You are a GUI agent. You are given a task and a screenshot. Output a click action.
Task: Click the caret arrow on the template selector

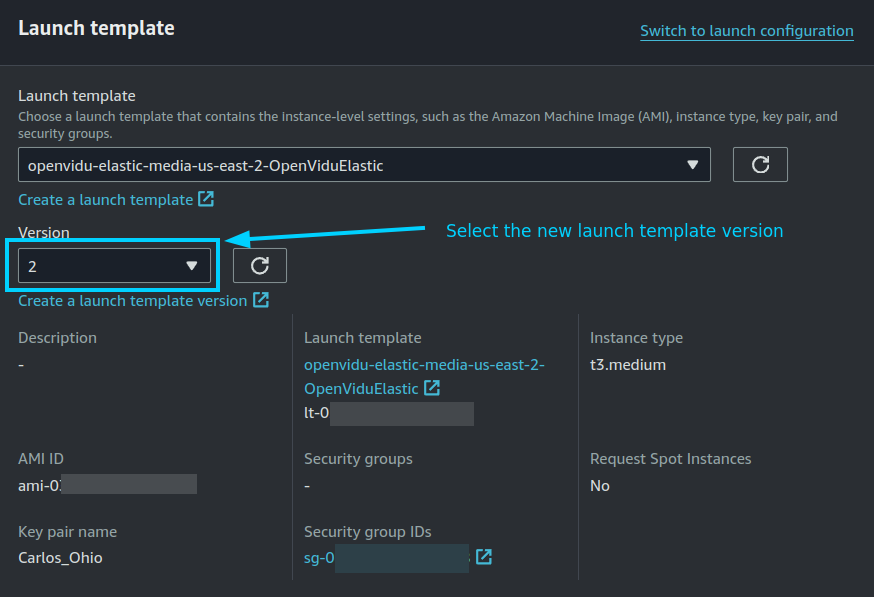point(694,164)
